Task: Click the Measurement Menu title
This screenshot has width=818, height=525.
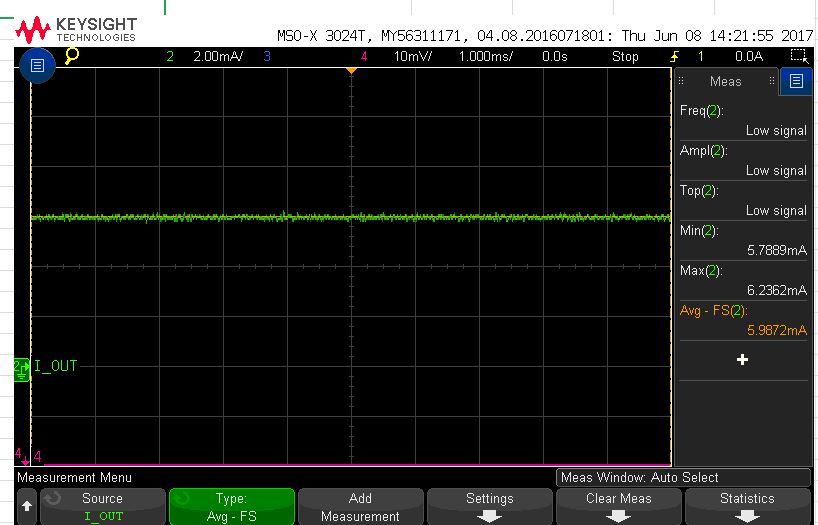Action: (x=74, y=477)
